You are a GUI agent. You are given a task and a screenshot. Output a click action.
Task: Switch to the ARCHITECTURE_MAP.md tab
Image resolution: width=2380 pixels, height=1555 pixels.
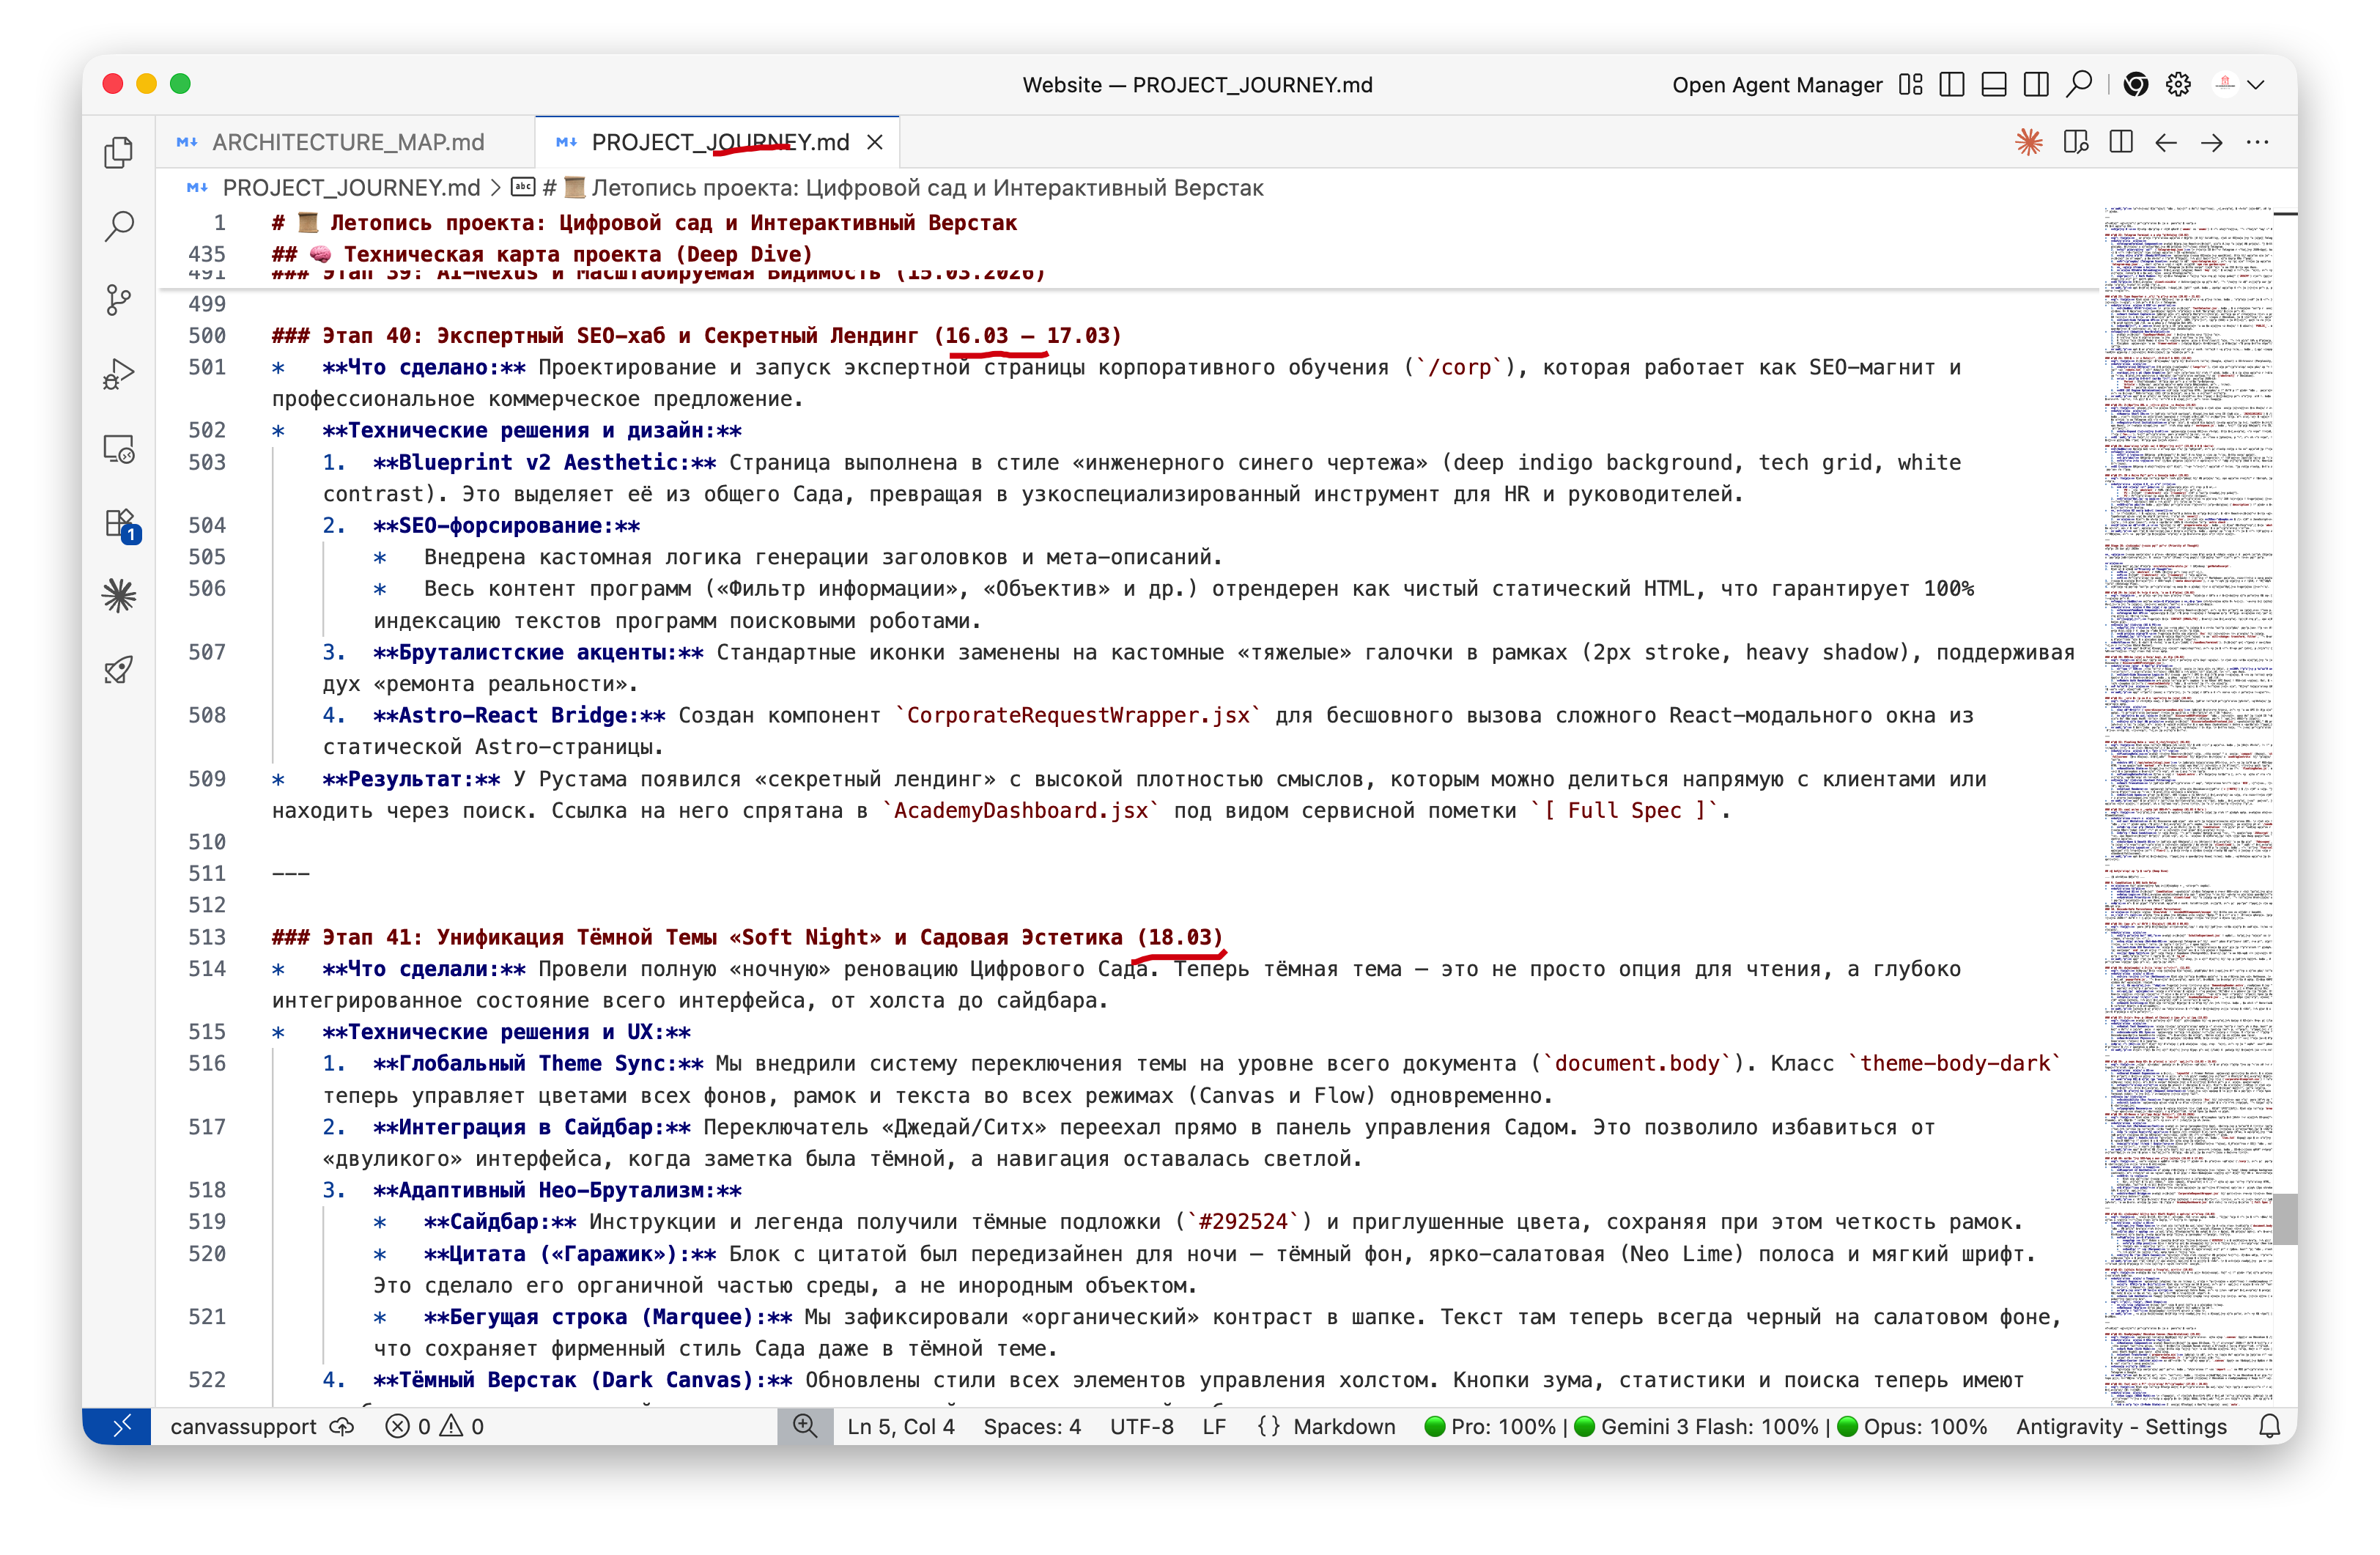(x=347, y=142)
